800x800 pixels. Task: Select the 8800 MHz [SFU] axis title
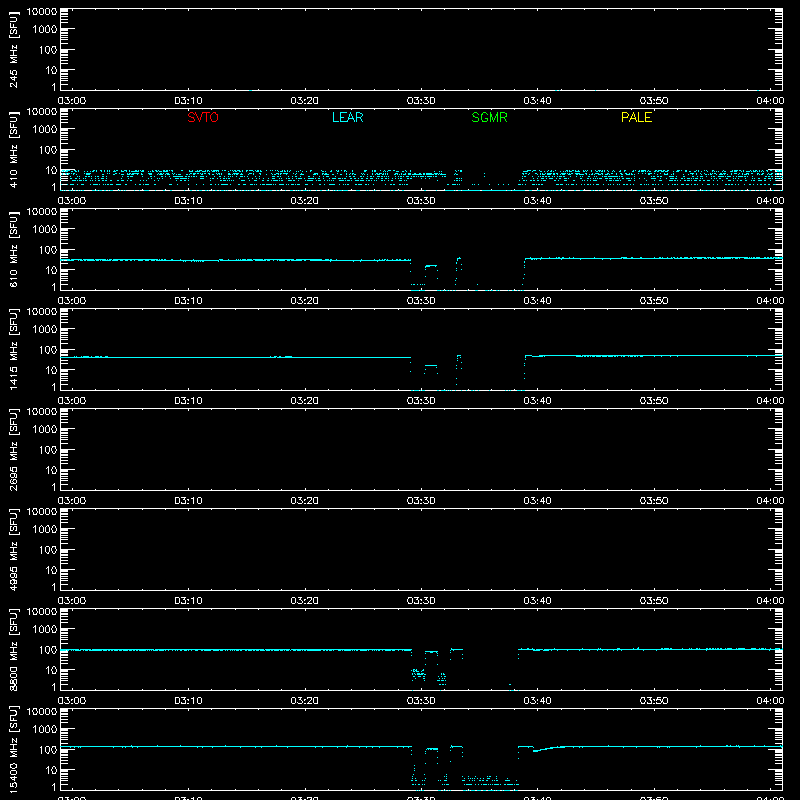[14, 649]
